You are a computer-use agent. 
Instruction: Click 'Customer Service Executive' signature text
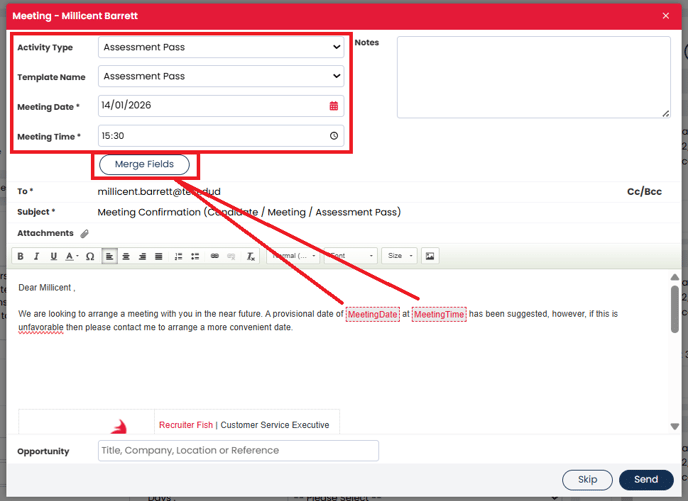(x=275, y=425)
